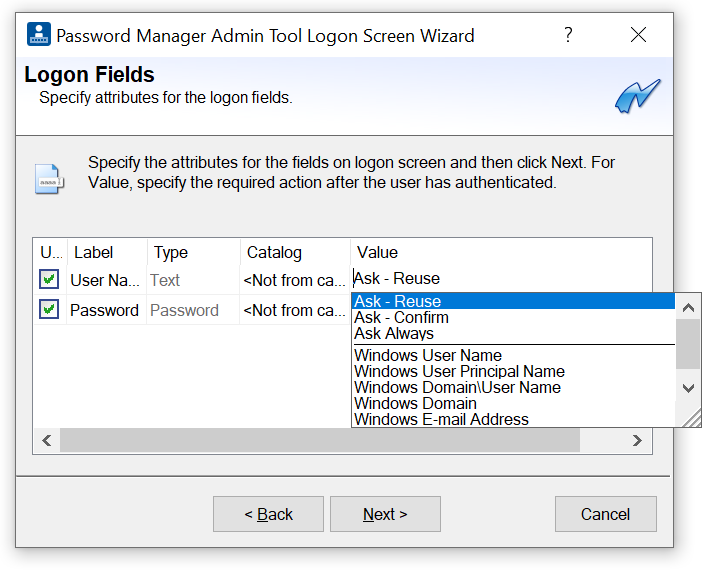The width and height of the screenshot is (724, 577).
Task: Click the logon fields document icon
Action: 48,180
